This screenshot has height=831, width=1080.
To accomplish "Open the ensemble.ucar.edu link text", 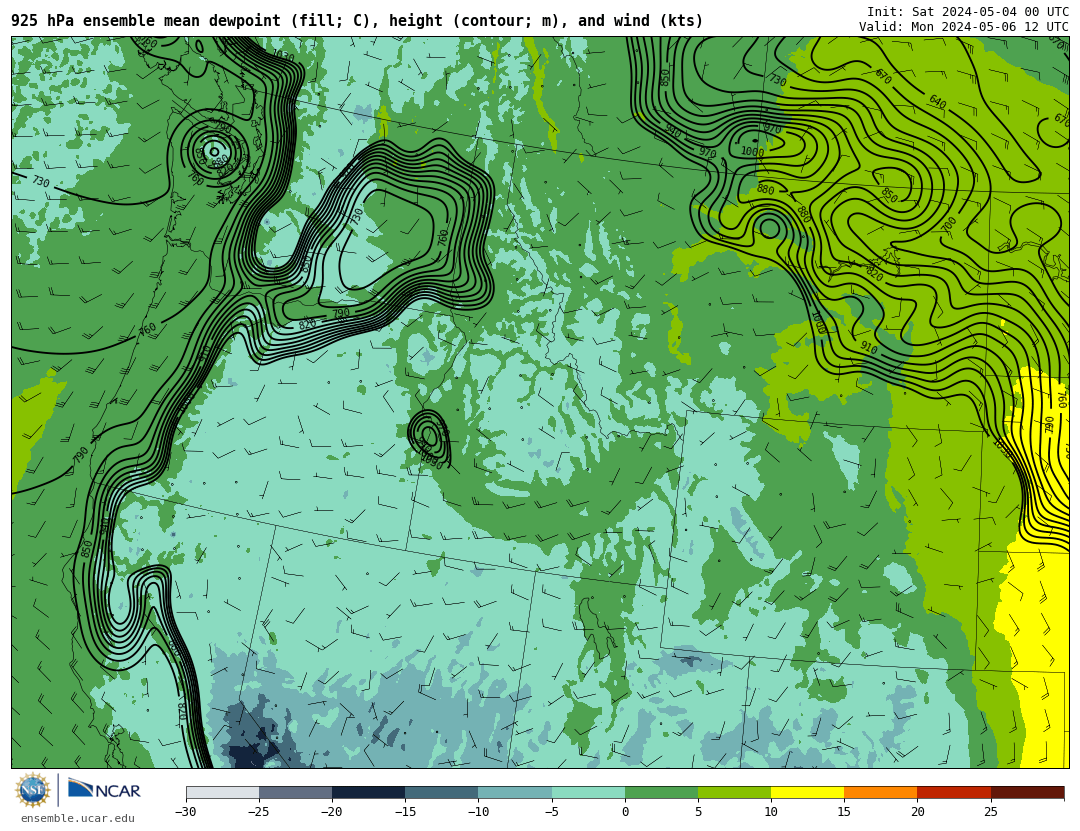I will [x=78, y=819].
